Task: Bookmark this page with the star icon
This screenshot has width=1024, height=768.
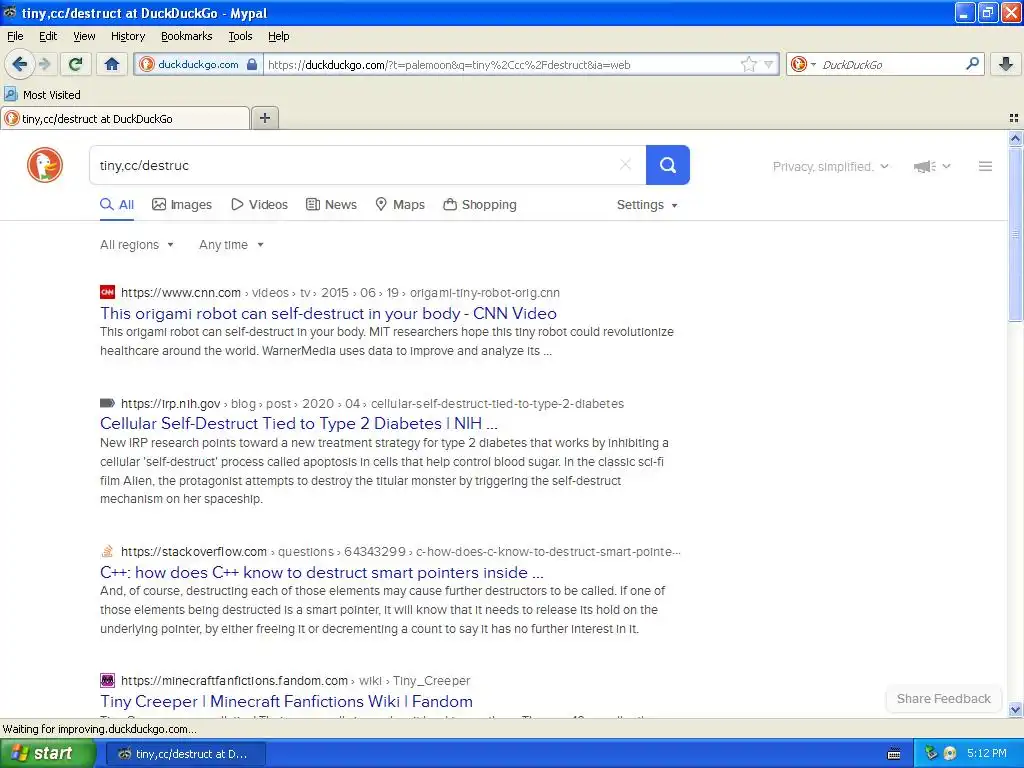Action: click(x=748, y=65)
